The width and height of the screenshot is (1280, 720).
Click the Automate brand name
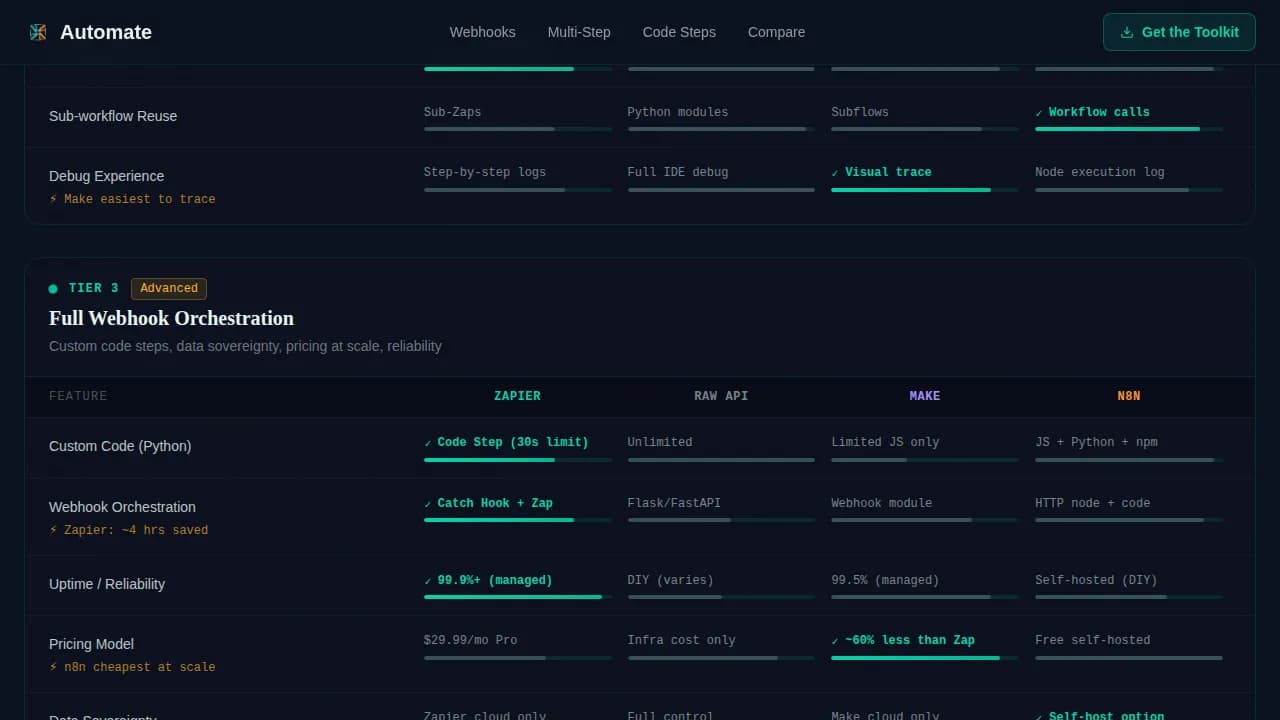(106, 32)
